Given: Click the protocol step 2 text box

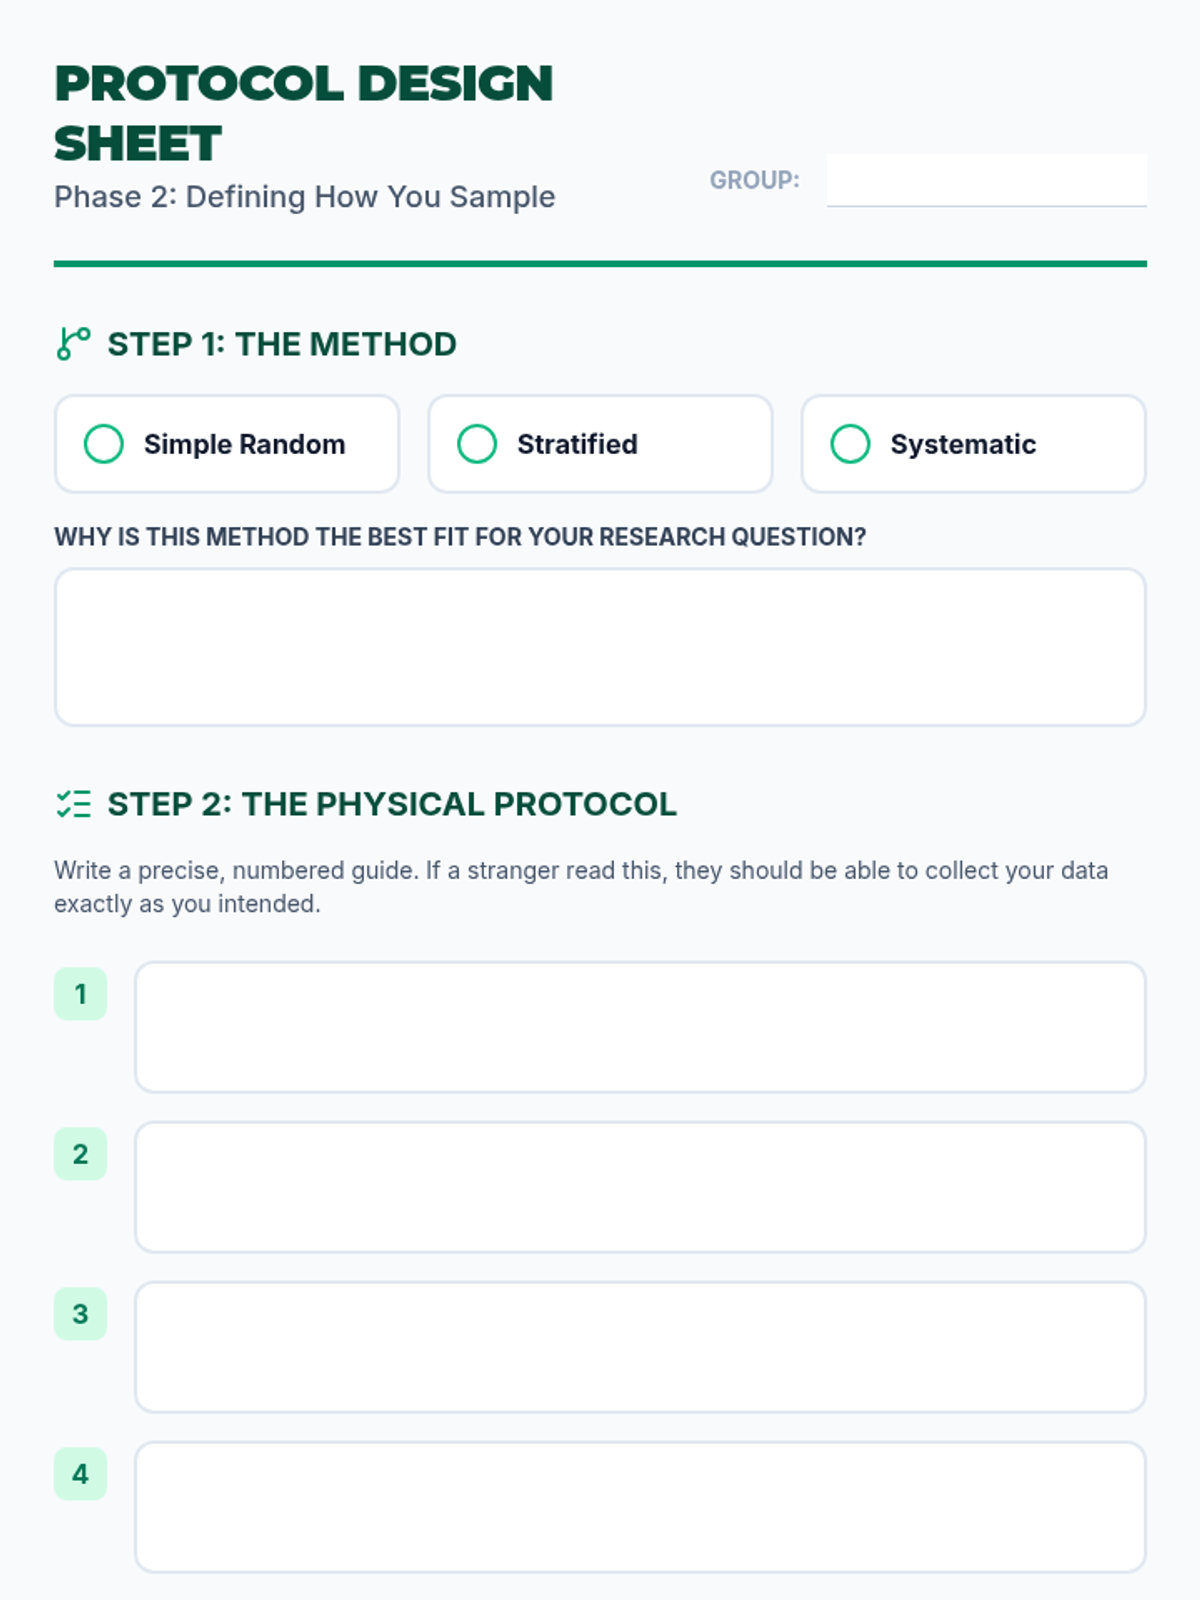Looking at the screenshot, I should pyautogui.click(x=640, y=1187).
